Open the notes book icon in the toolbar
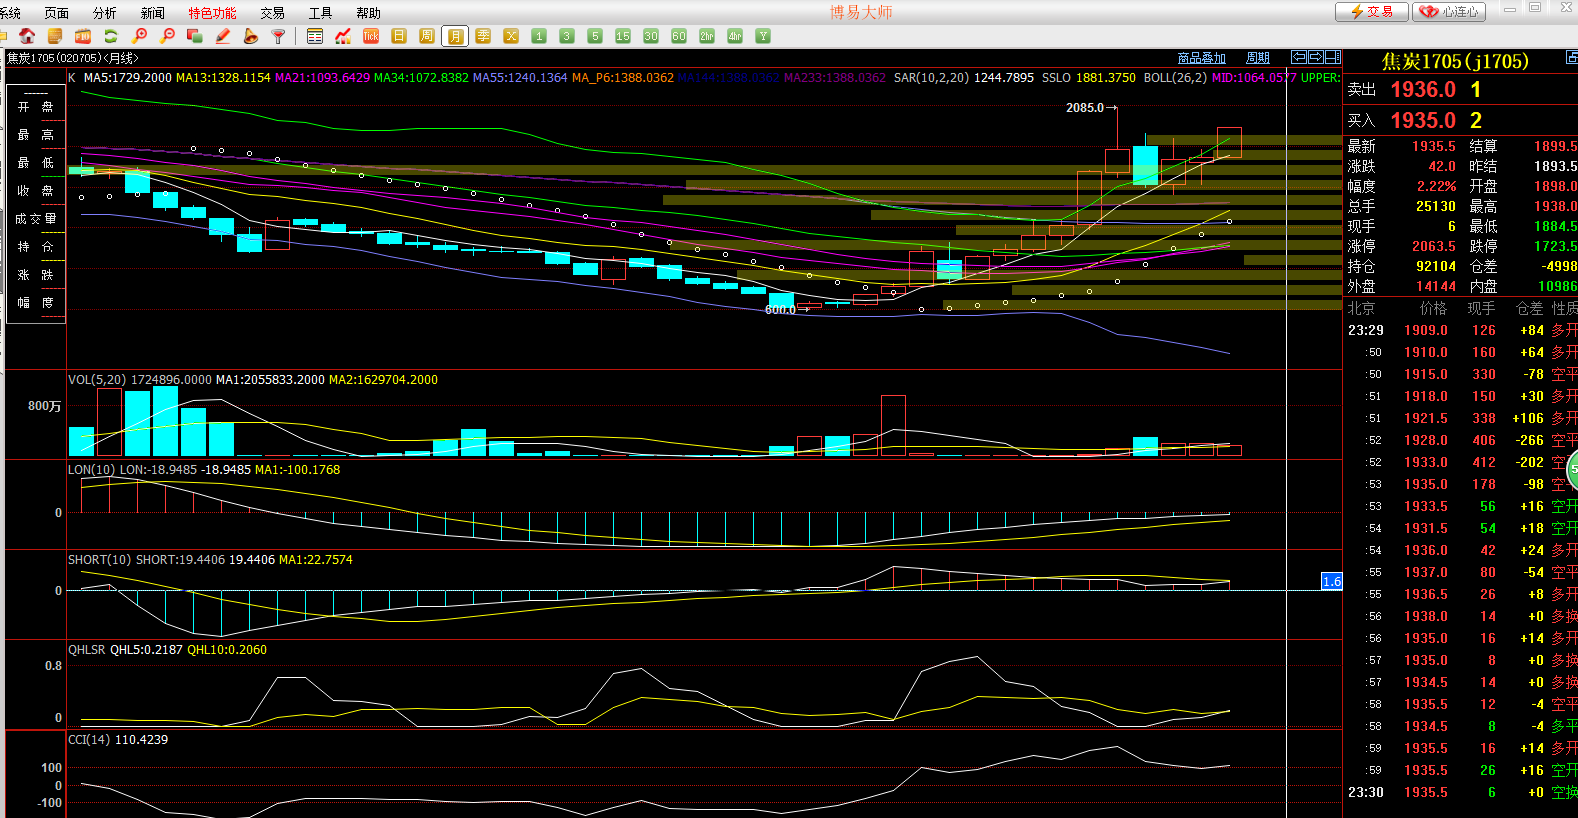1578x818 pixels. pyautogui.click(x=55, y=36)
